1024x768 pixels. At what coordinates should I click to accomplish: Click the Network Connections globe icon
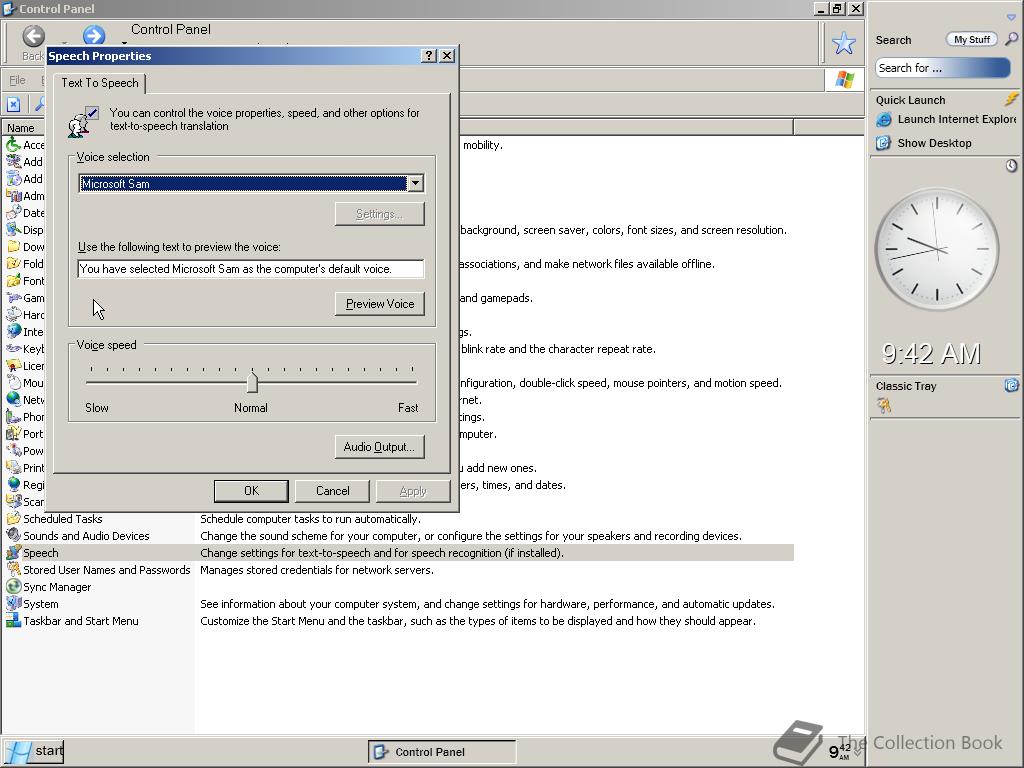pos(13,399)
